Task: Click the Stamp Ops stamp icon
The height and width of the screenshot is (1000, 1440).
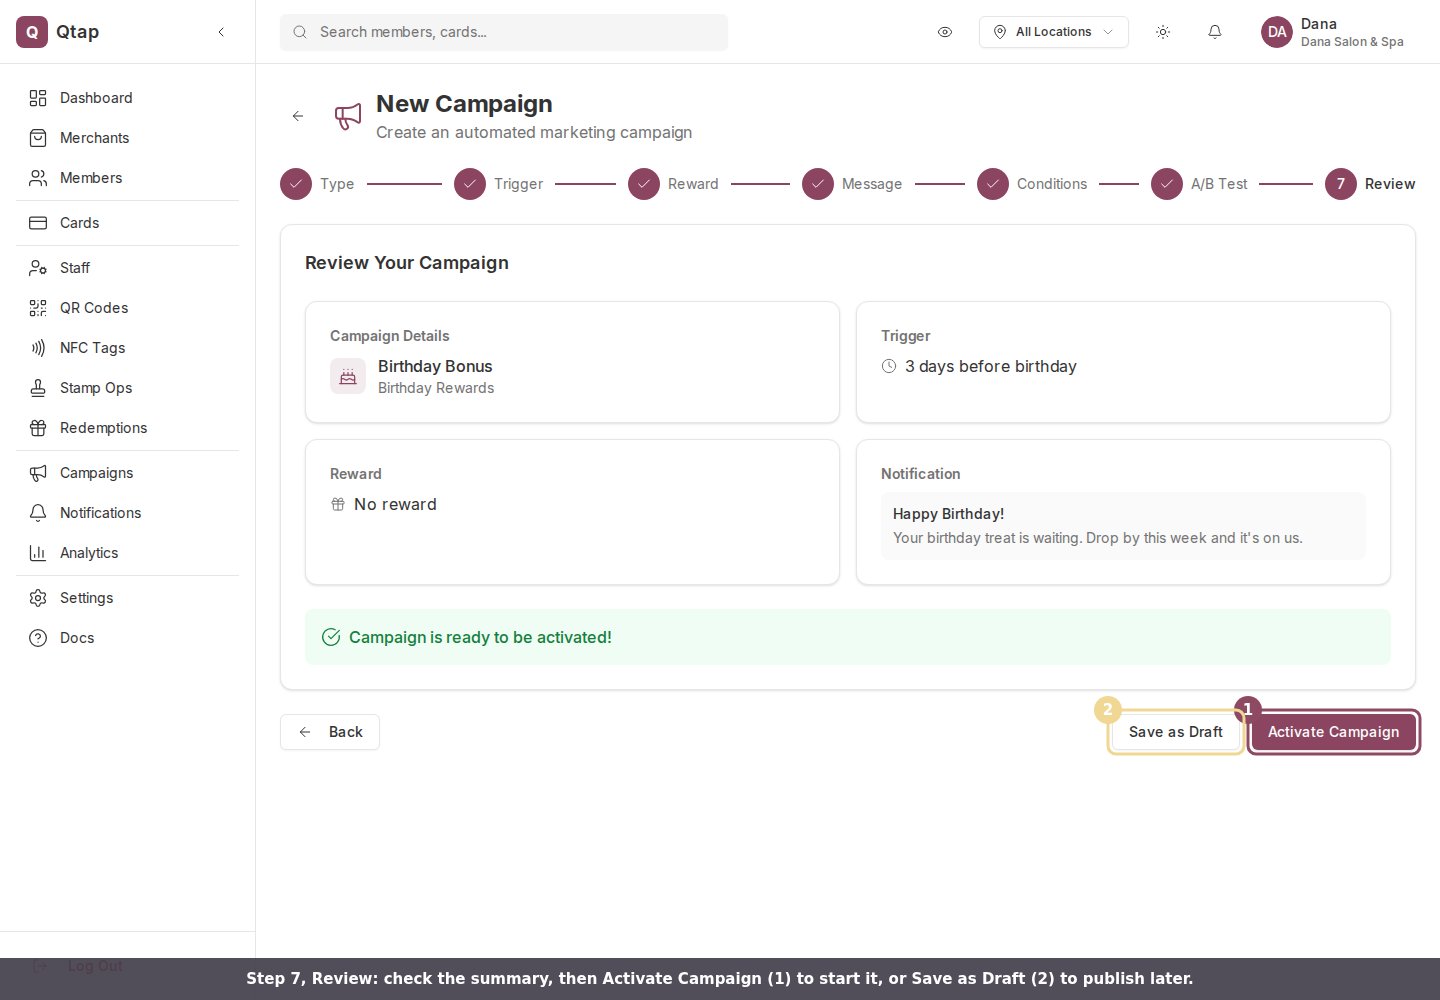Action: tap(38, 388)
